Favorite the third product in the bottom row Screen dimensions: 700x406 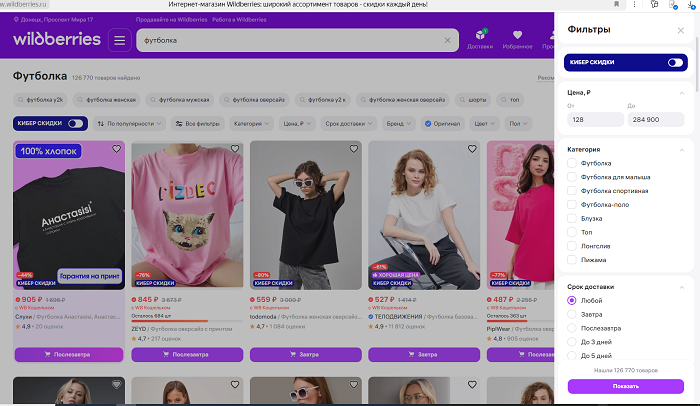point(354,384)
